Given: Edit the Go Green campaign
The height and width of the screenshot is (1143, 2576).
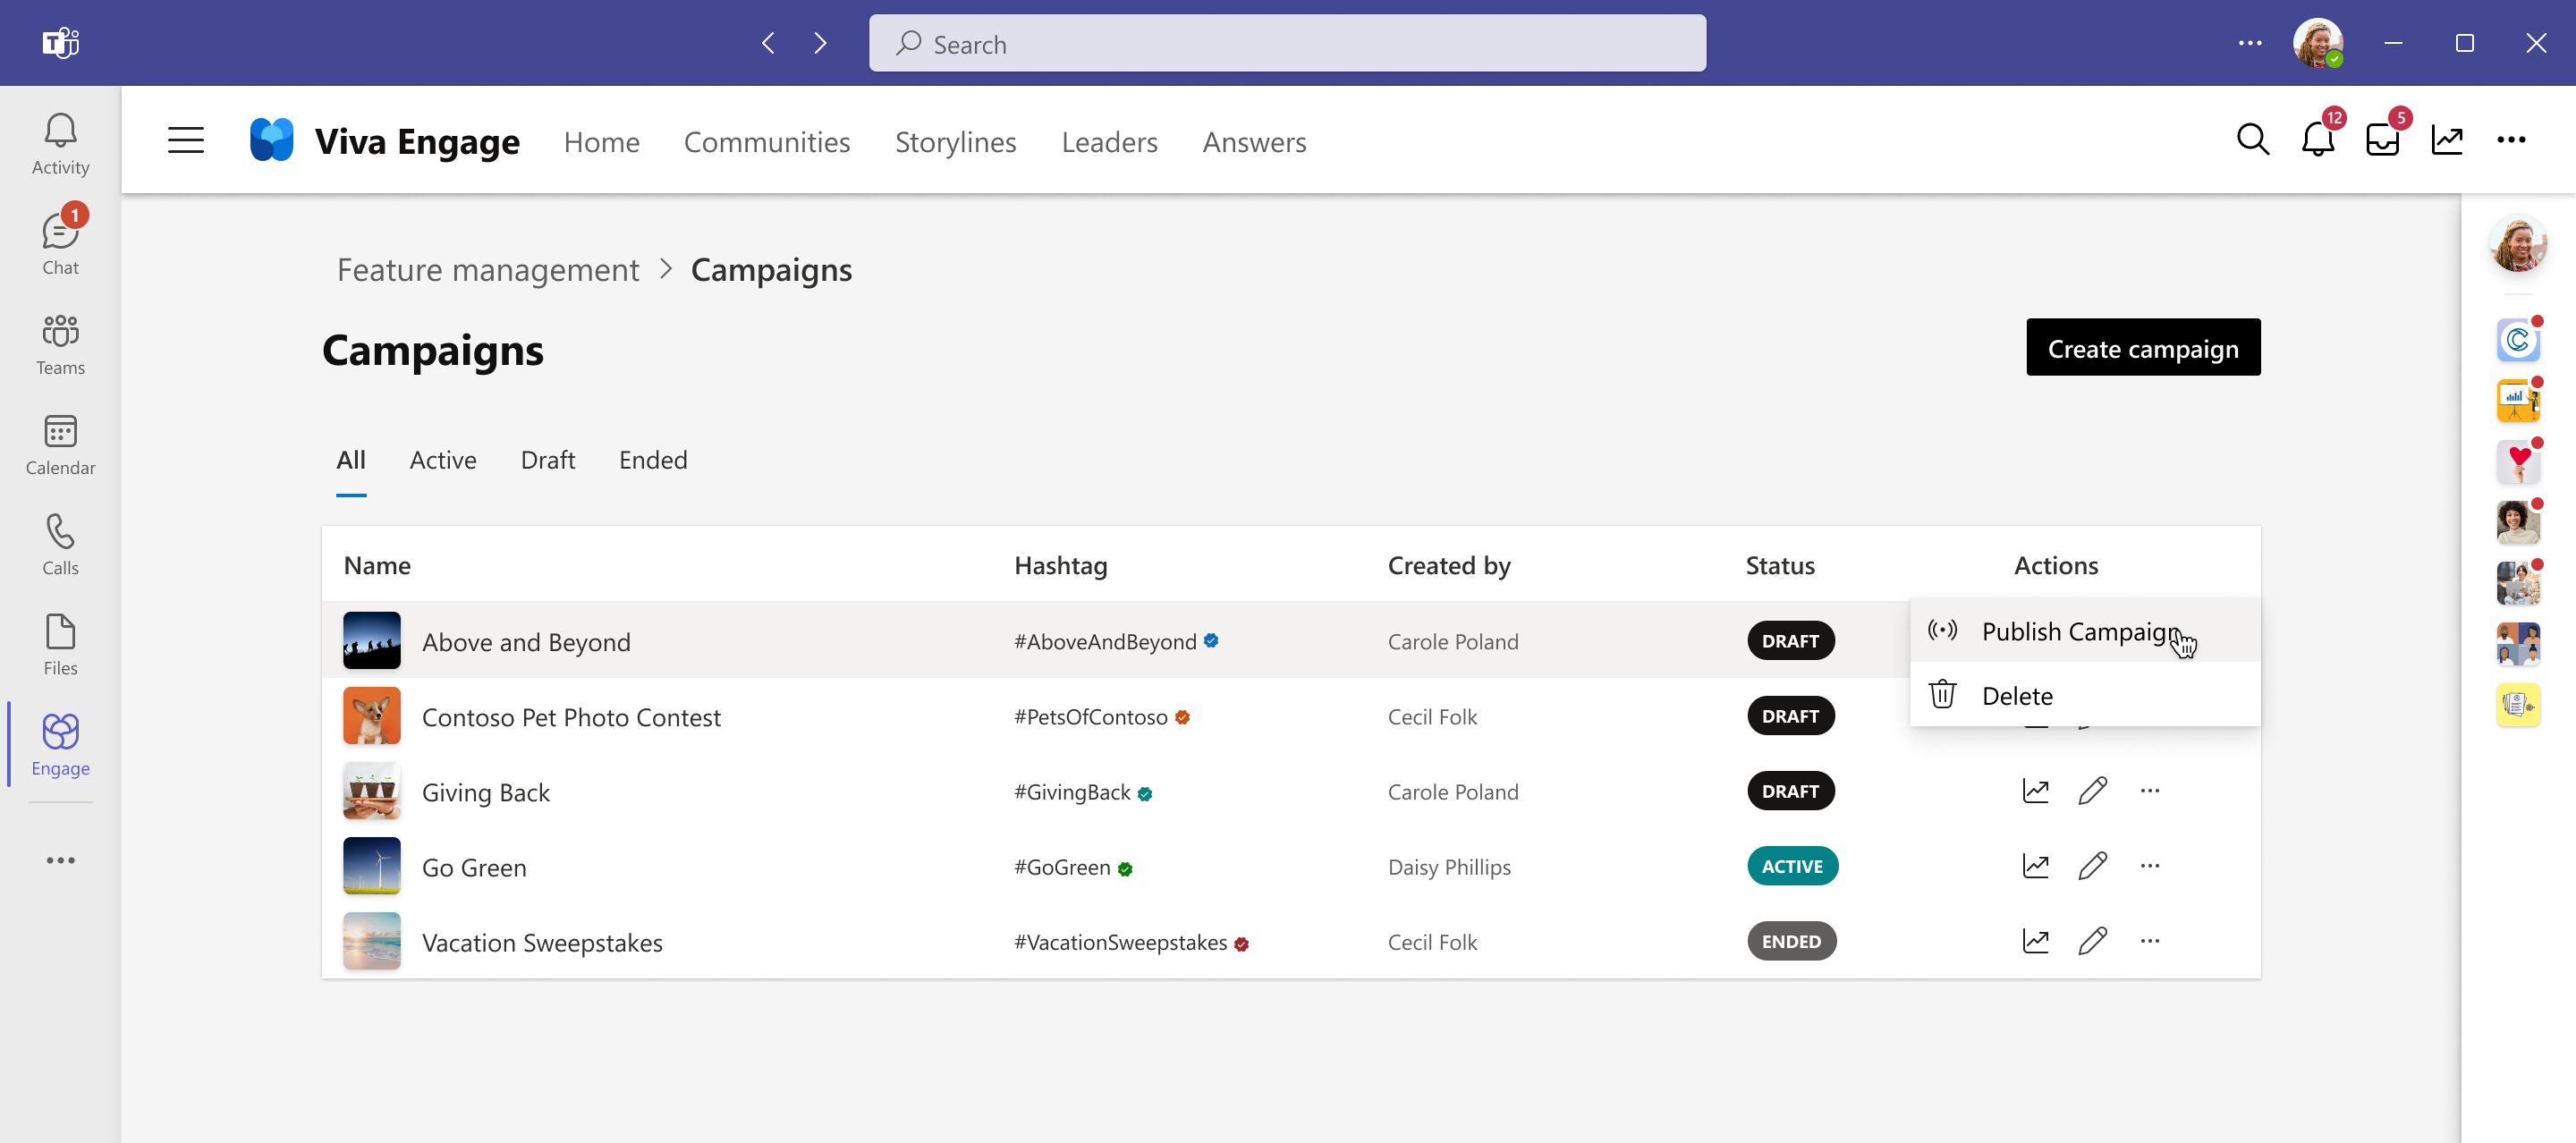Looking at the screenshot, I should click(x=2093, y=866).
